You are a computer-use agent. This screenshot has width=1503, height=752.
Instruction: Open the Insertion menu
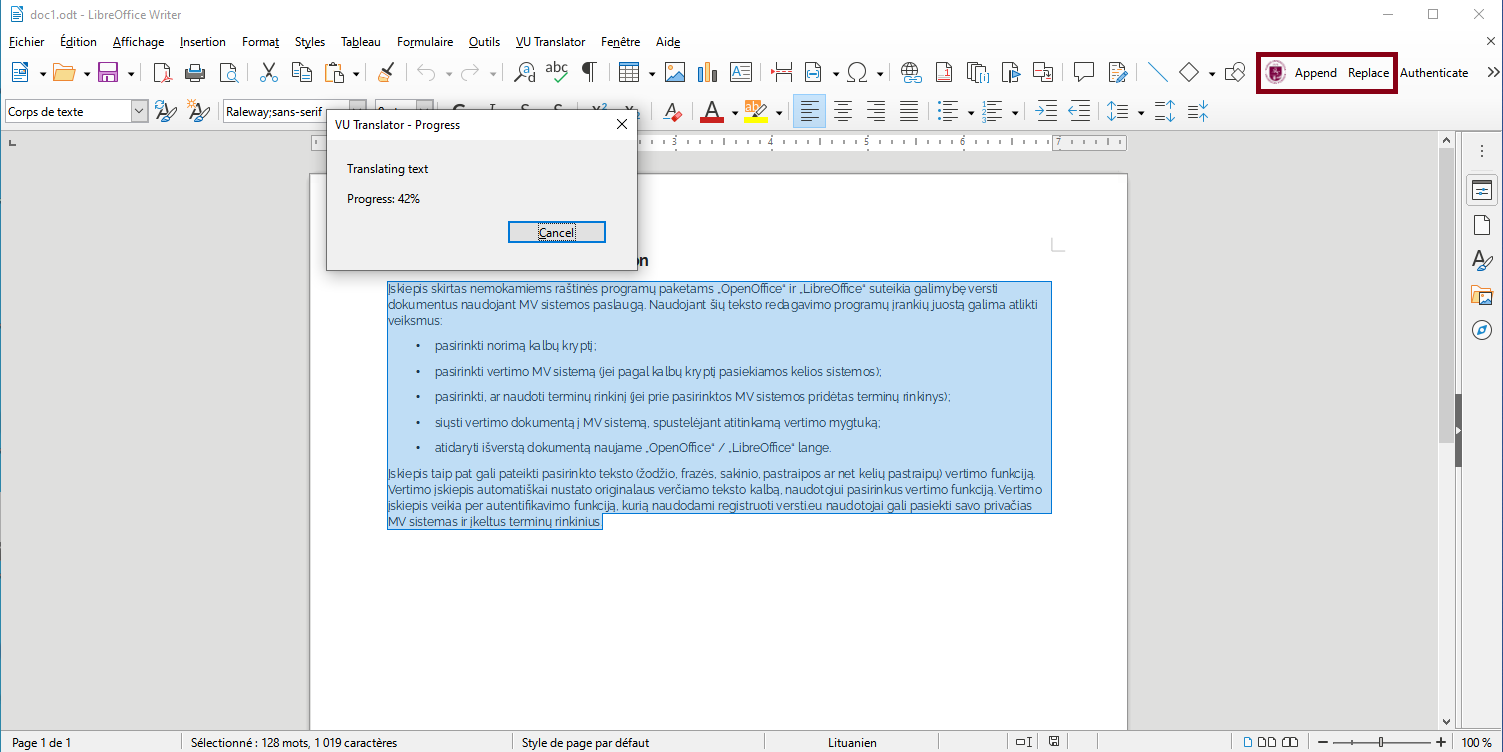pyautogui.click(x=203, y=42)
